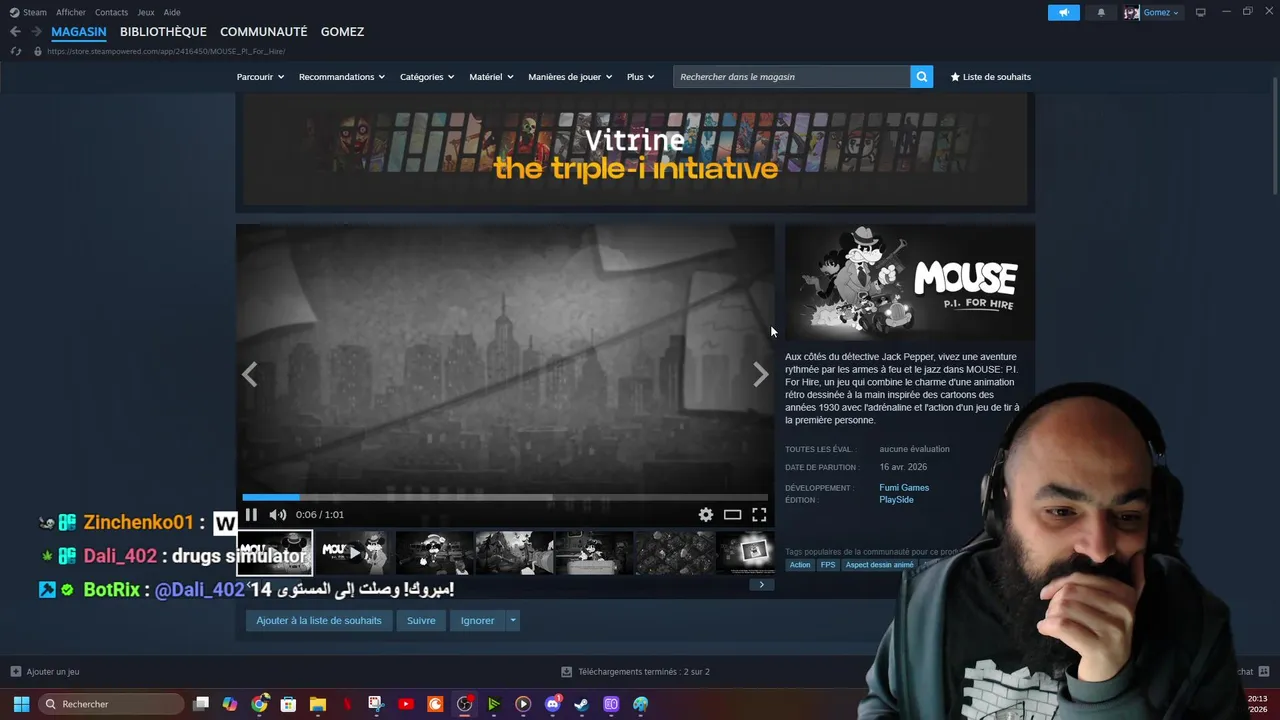Viewport: 1280px width, 720px height.
Task: Click the Action tag
Action: 800,565
